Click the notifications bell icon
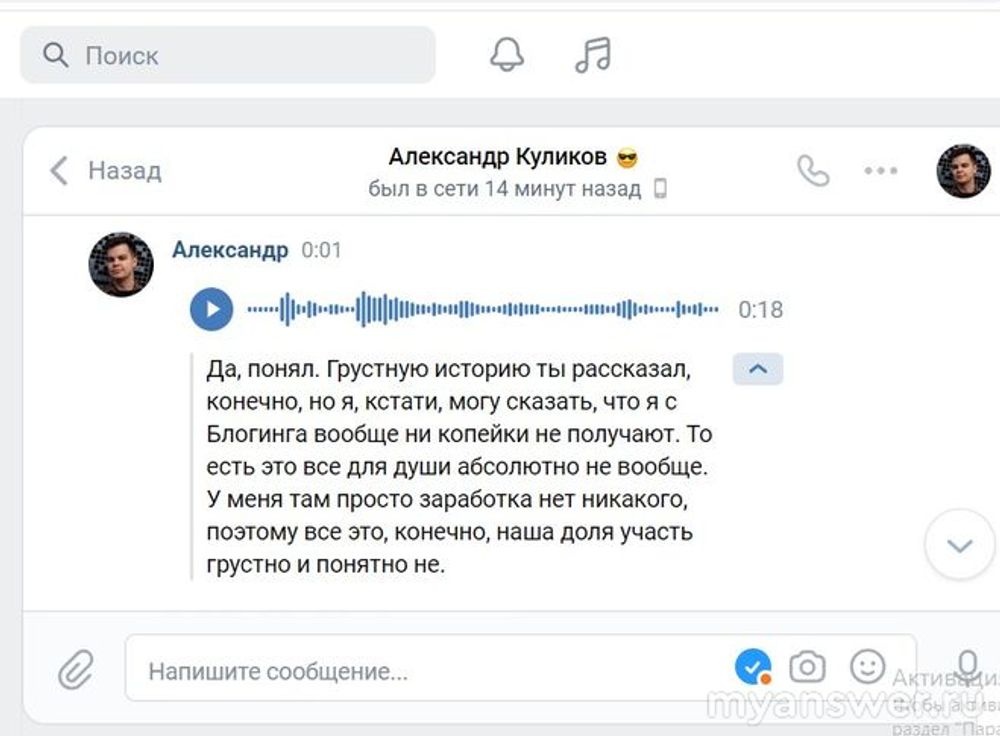The height and width of the screenshot is (736, 1000). pyautogui.click(x=507, y=55)
